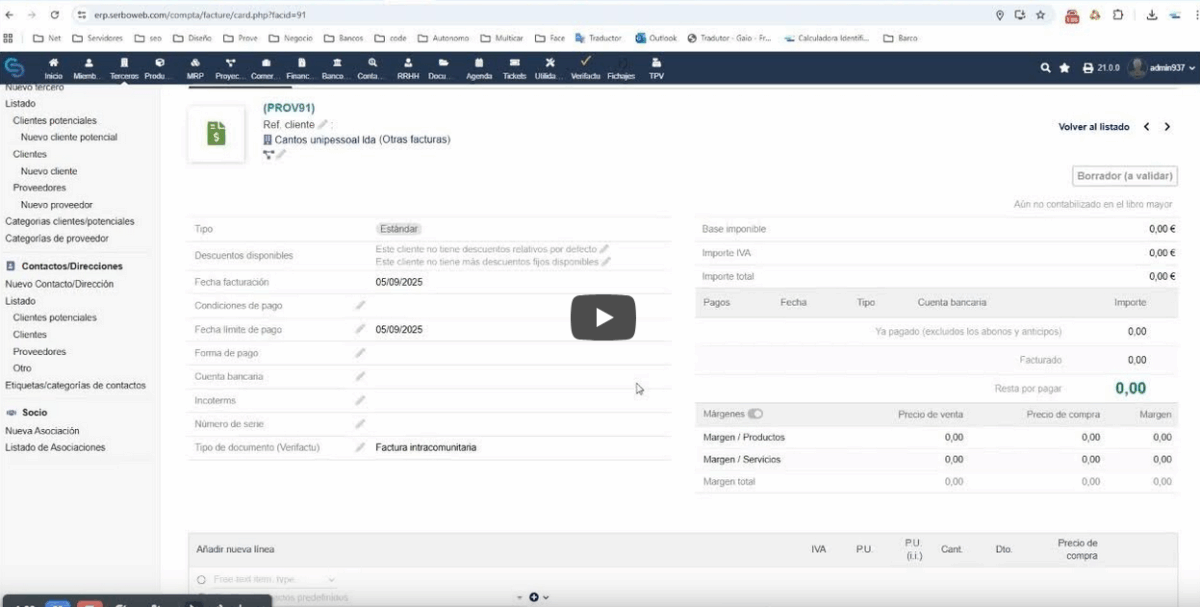
Task: Open Categorías de proveedor in sidebar
Action: coord(57,239)
